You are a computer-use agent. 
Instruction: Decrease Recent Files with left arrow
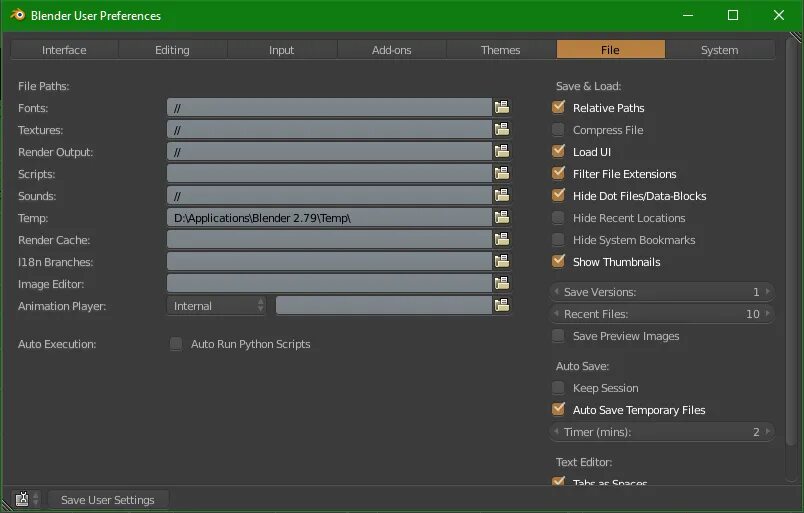556,313
